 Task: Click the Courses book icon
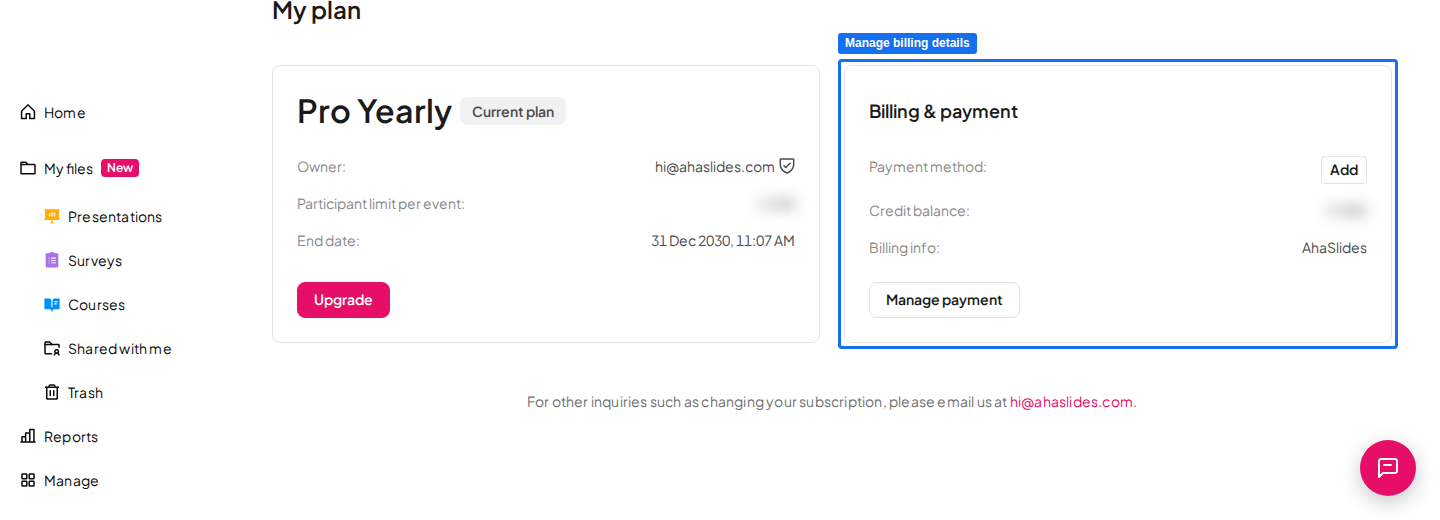pos(52,304)
